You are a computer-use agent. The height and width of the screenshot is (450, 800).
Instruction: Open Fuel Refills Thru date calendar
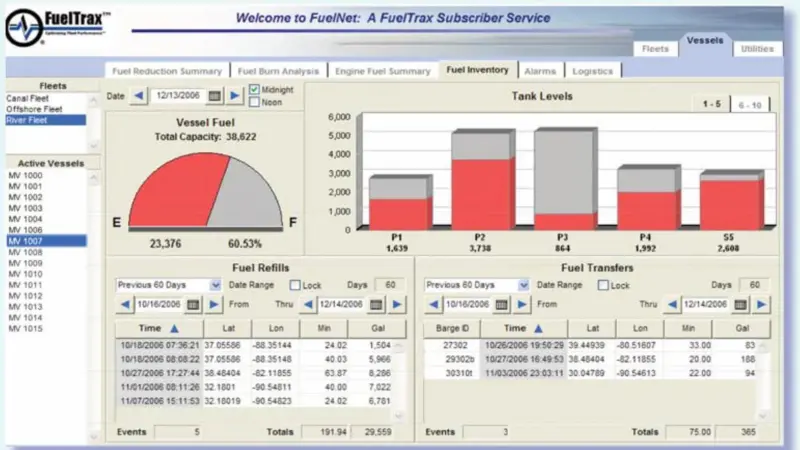[x=376, y=305]
